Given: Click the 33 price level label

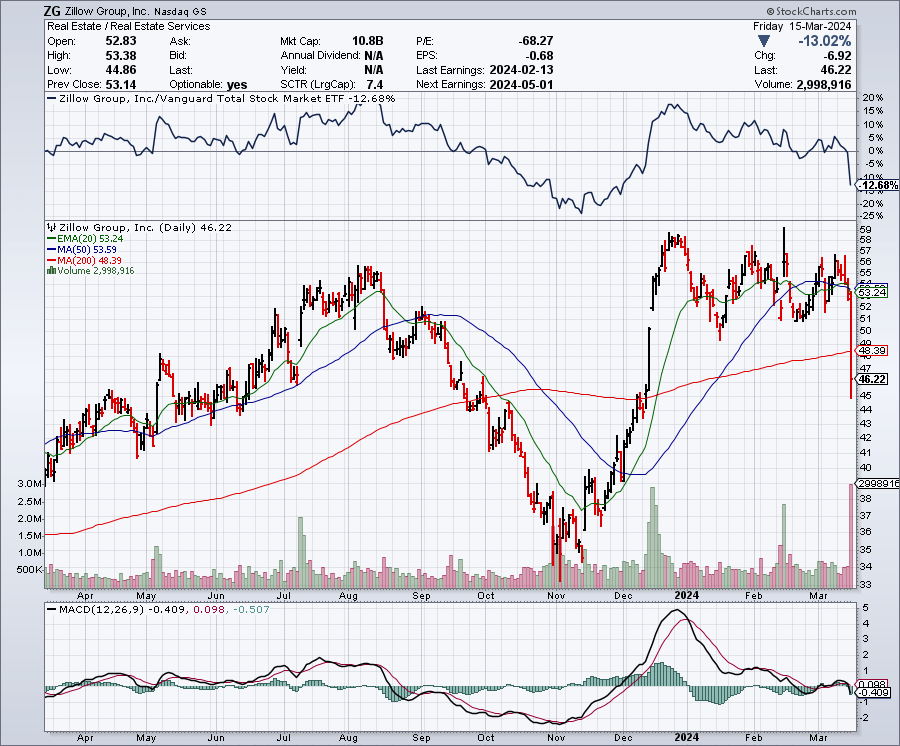Looking at the screenshot, I should (866, 585).
